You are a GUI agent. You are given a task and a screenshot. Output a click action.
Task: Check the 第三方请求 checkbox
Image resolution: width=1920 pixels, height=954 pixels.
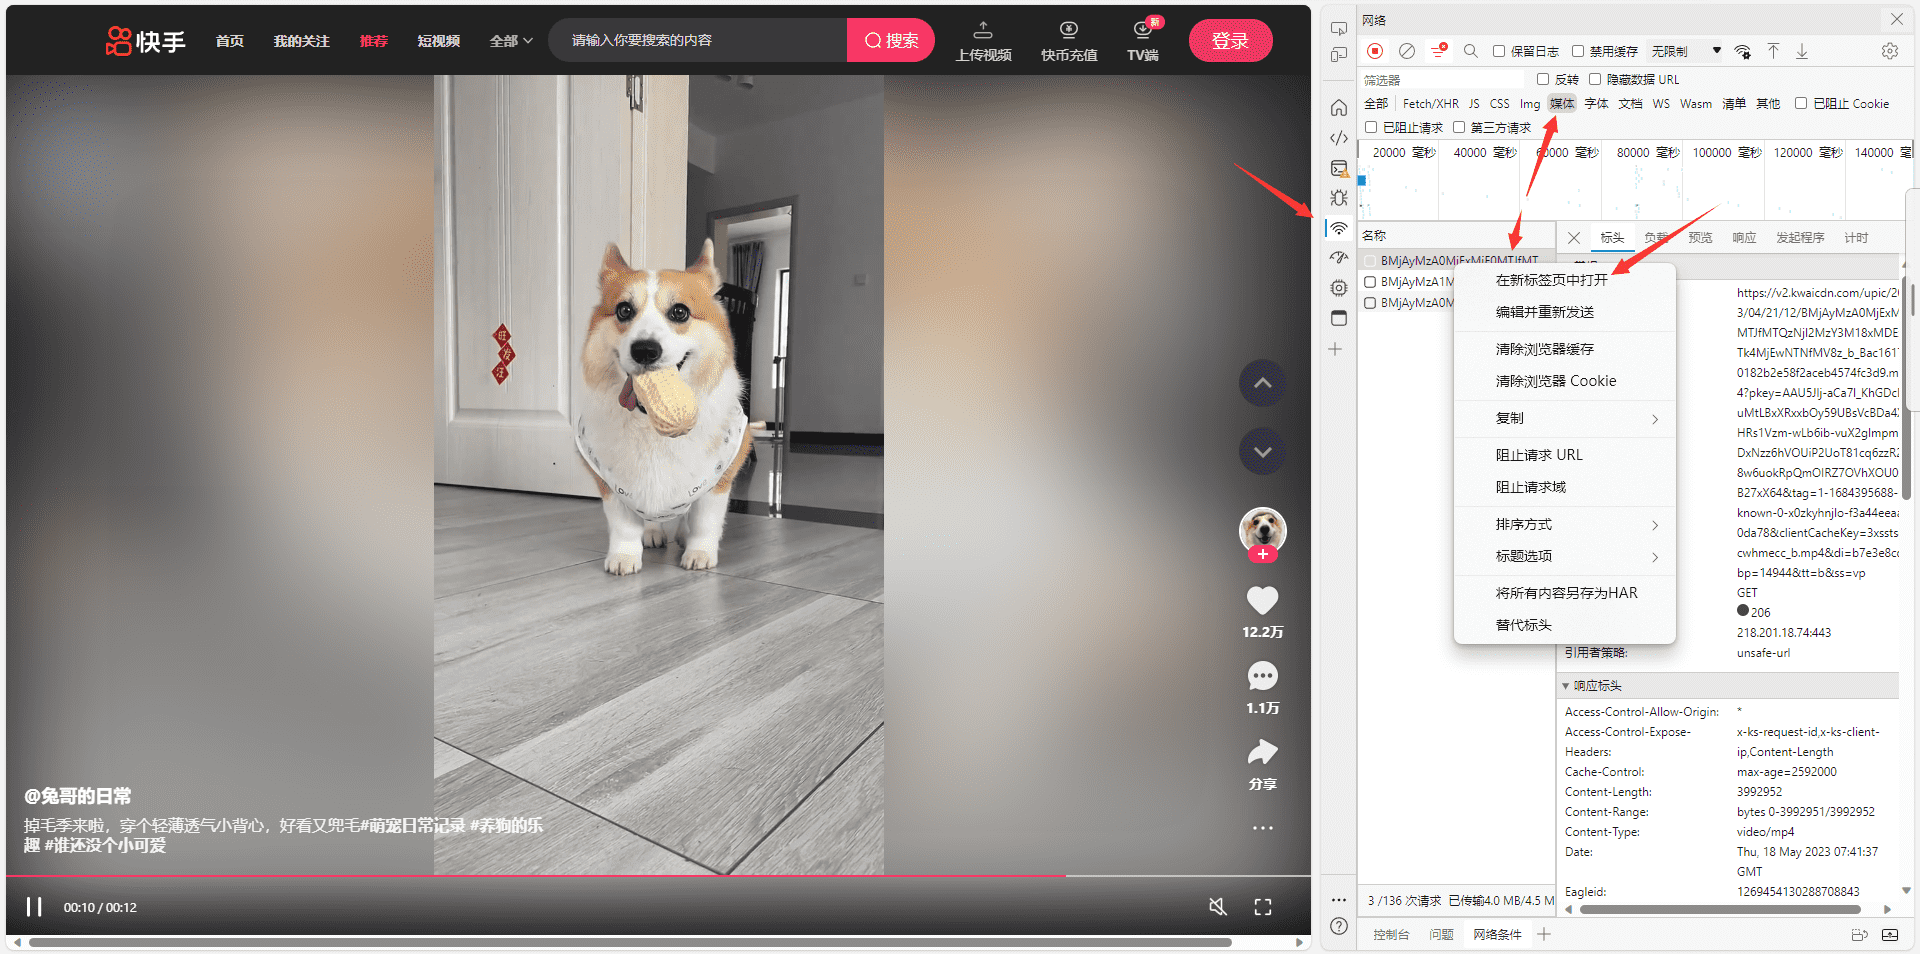point(1459,127)
